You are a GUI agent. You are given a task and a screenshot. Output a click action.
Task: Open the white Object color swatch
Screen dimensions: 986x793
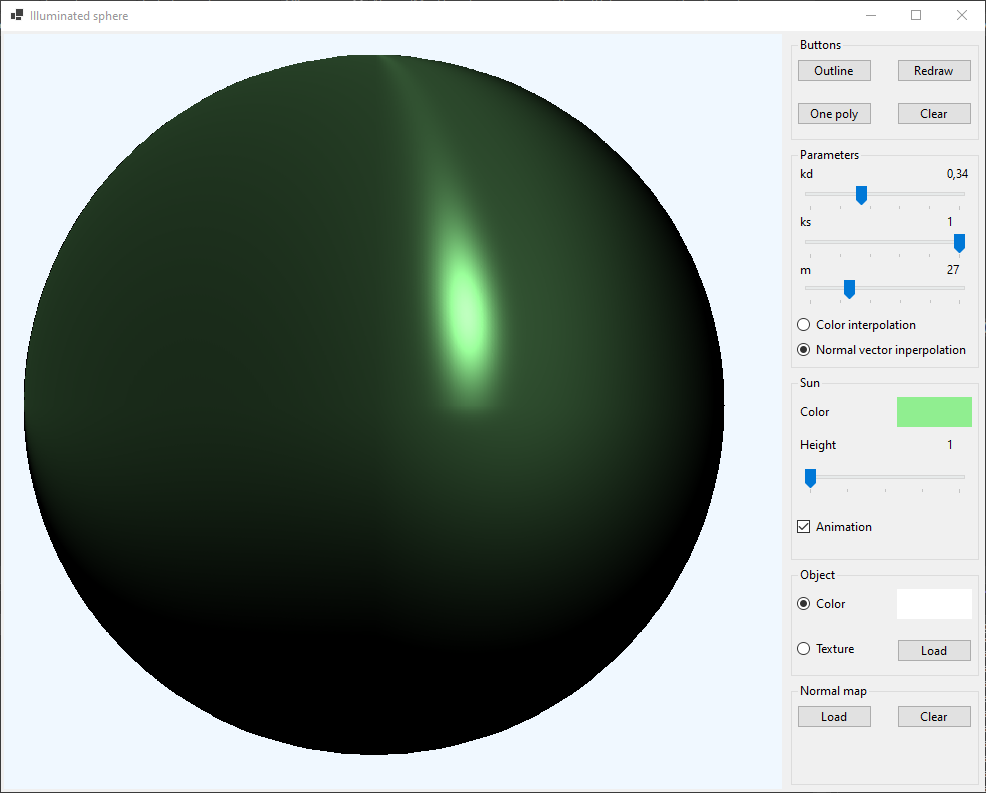point(934,604)
